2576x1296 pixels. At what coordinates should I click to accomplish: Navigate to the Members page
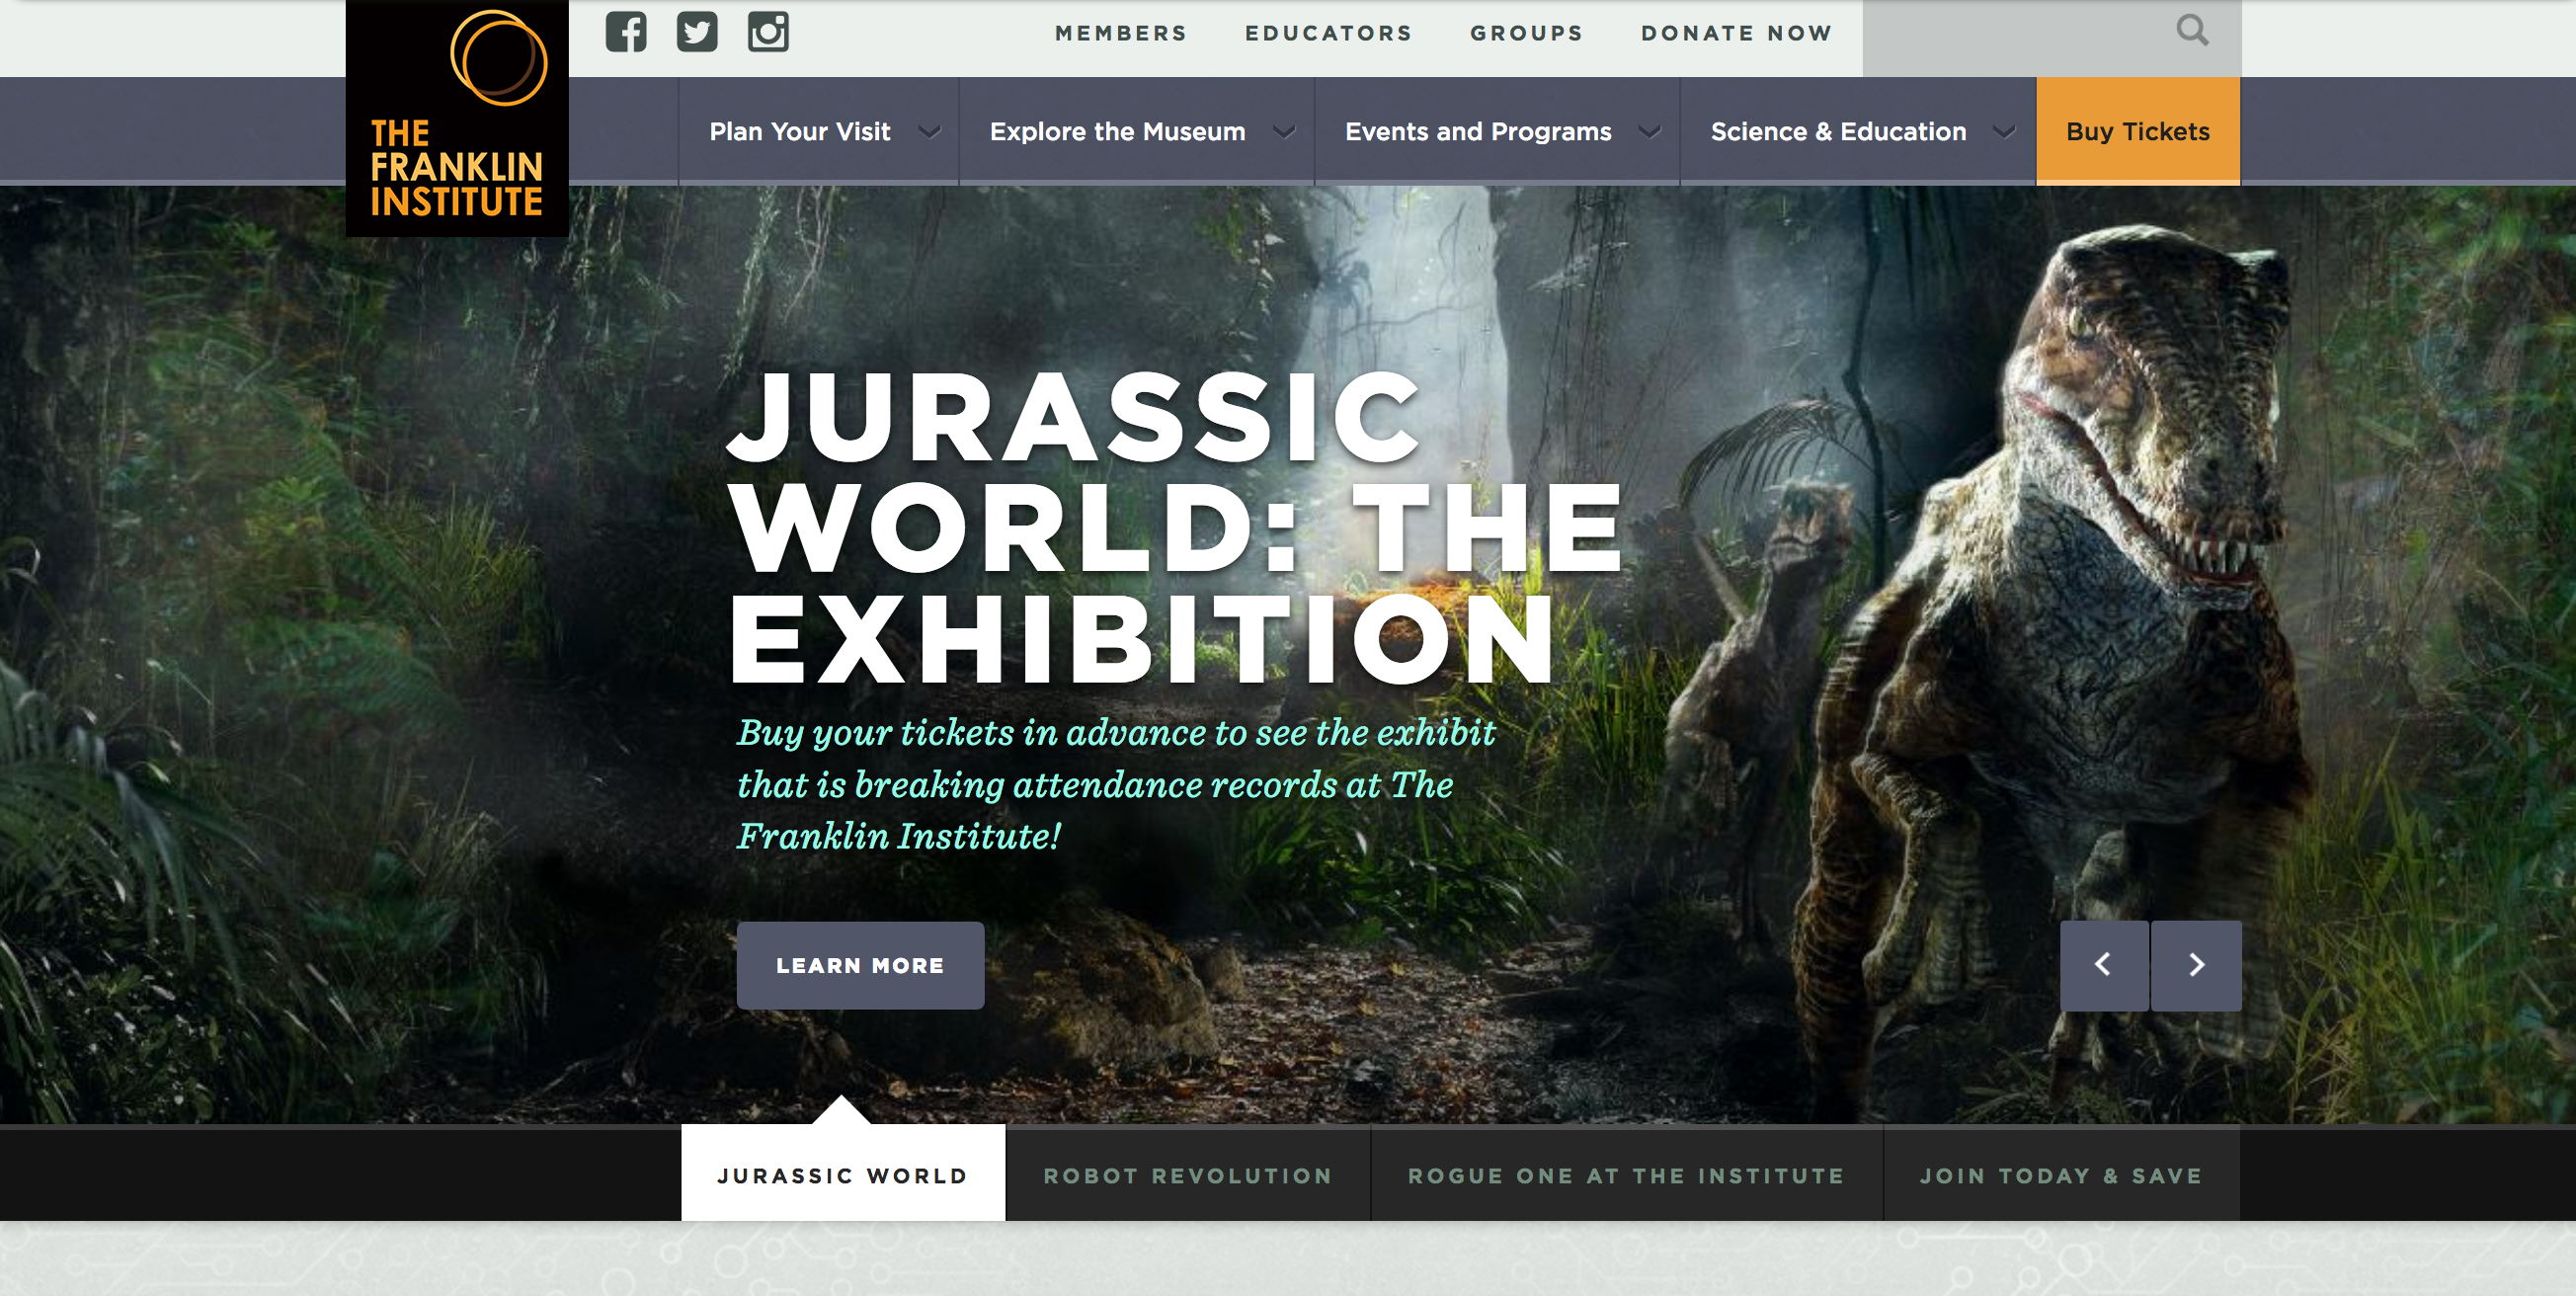[x=1120, y=31]
